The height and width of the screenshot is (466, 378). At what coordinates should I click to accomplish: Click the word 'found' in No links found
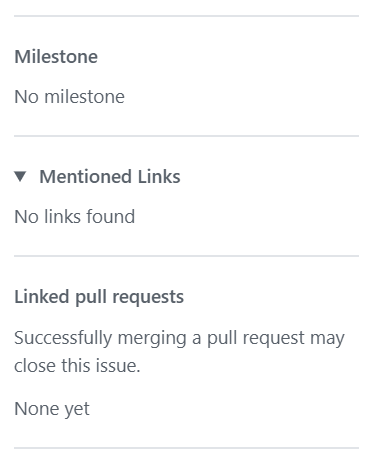pyautogui.click(x=111, y=217)
